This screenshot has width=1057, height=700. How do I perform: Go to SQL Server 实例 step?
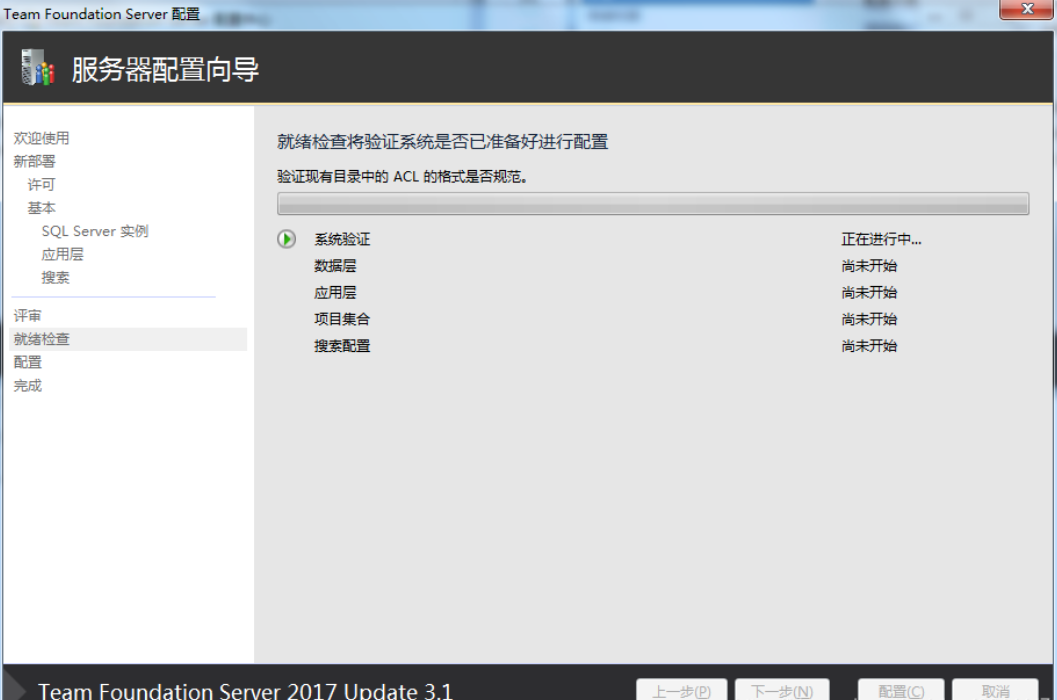[95, 231]
